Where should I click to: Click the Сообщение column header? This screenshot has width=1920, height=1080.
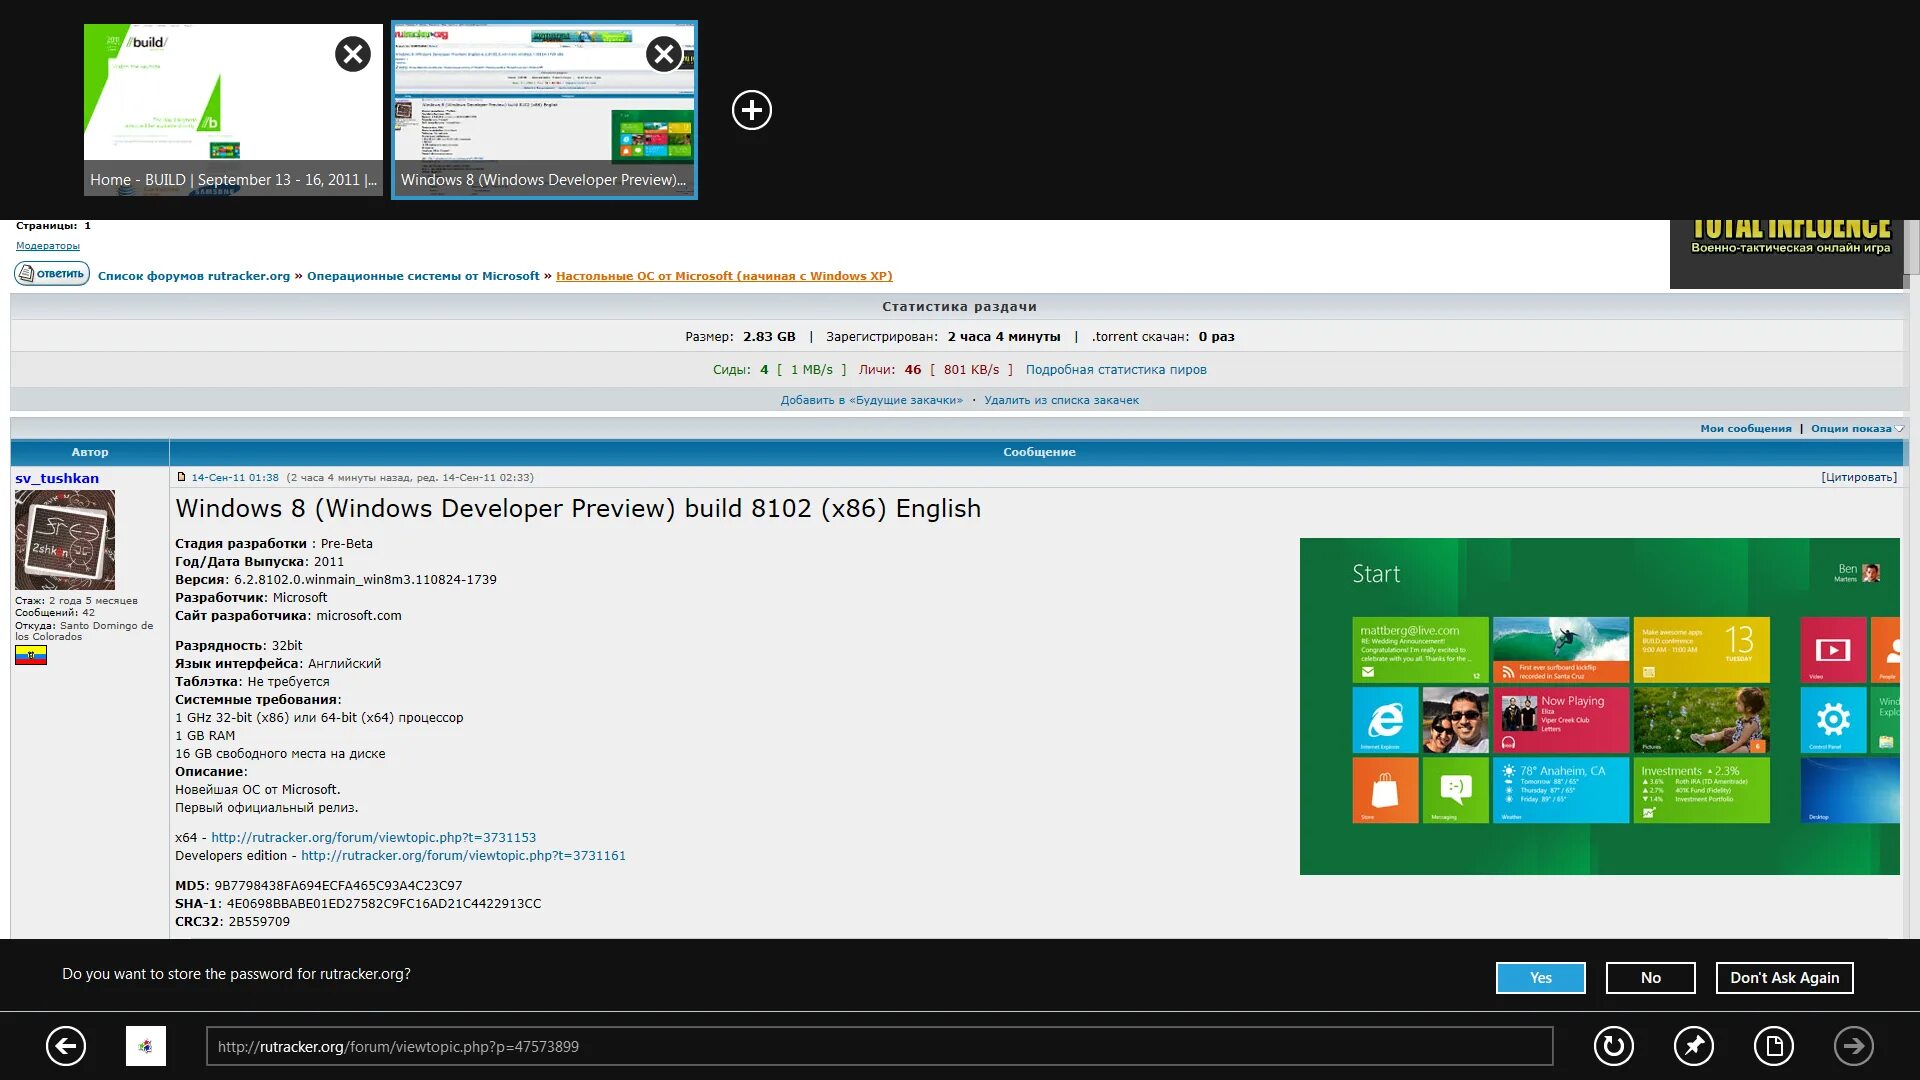pyautogui.click(x=1039, y=452)
